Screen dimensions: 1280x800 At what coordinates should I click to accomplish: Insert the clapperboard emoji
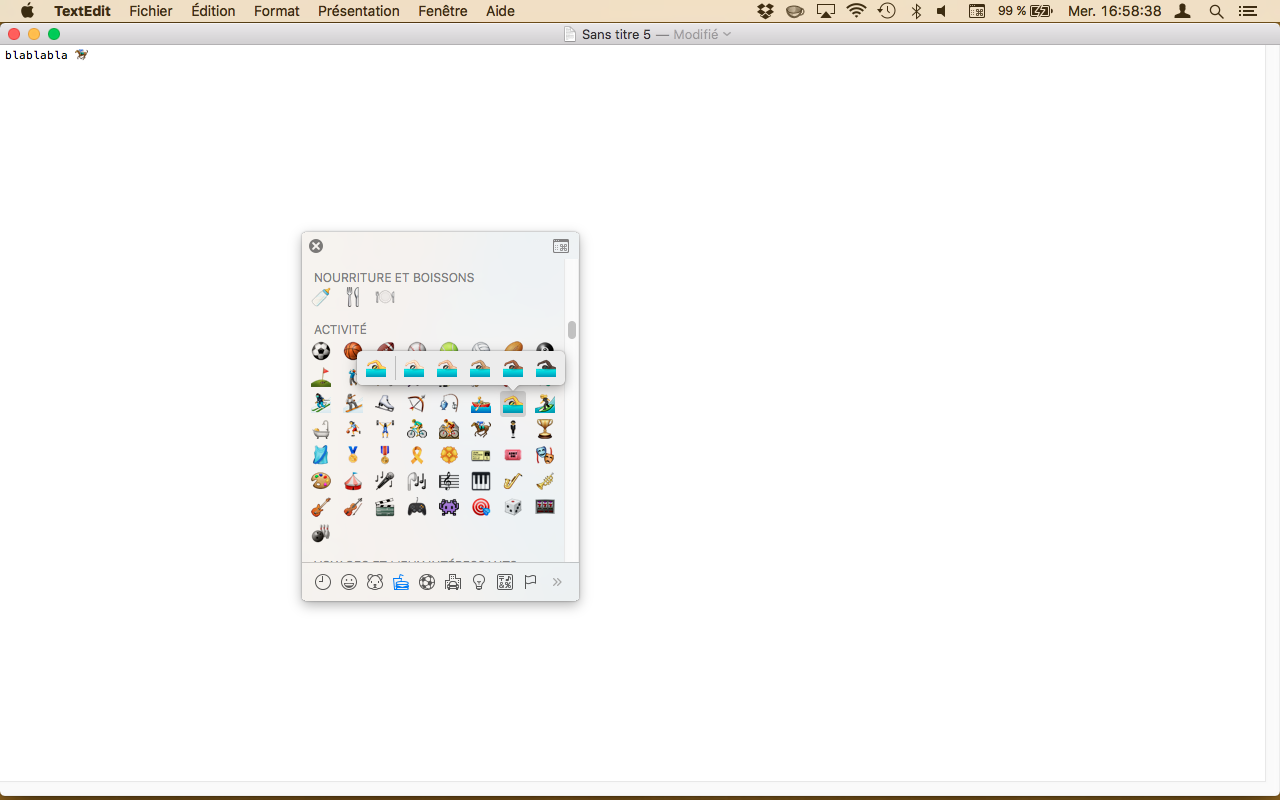(385, 507)
